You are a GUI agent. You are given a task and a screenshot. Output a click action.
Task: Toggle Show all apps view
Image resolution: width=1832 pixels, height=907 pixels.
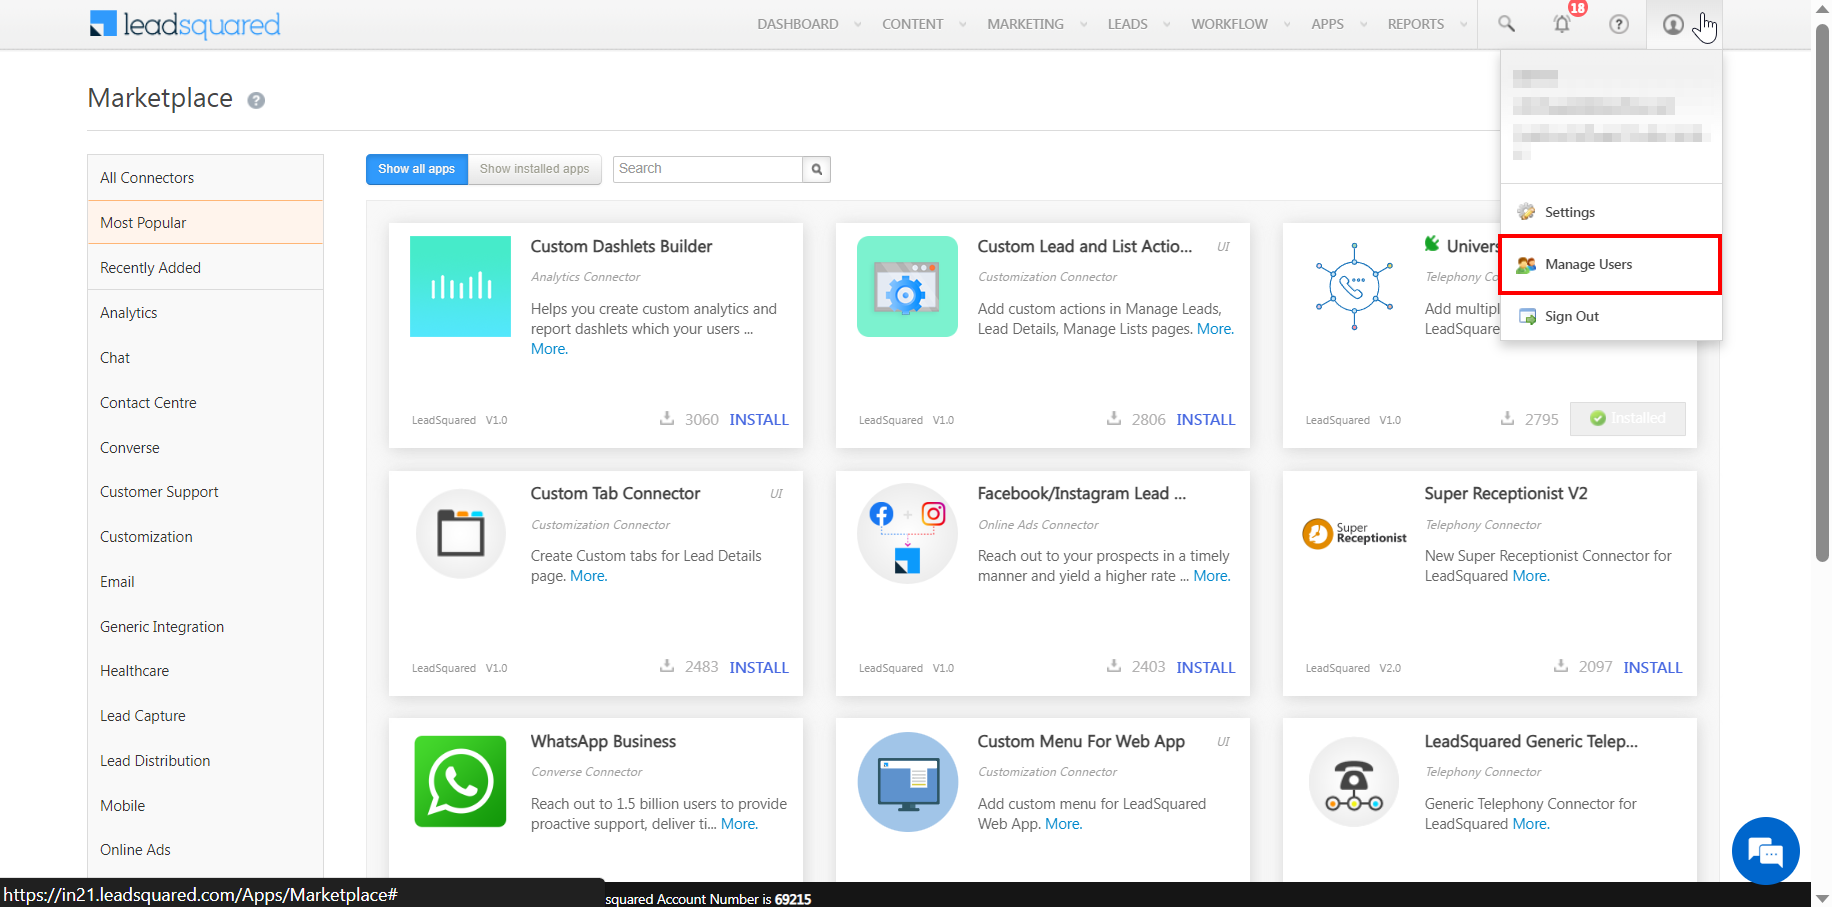[x=416, y=169]
